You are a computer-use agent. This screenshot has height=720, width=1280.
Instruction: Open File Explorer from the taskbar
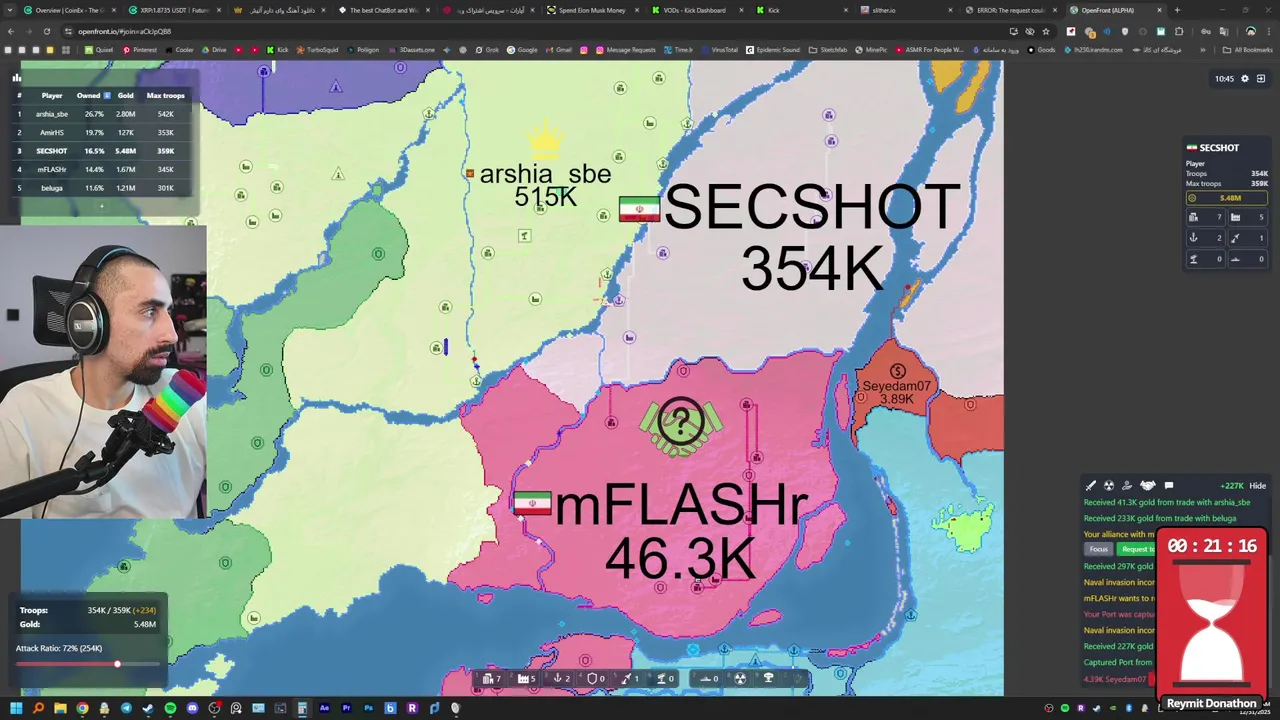pyautogui.click(x=60, y=708)
